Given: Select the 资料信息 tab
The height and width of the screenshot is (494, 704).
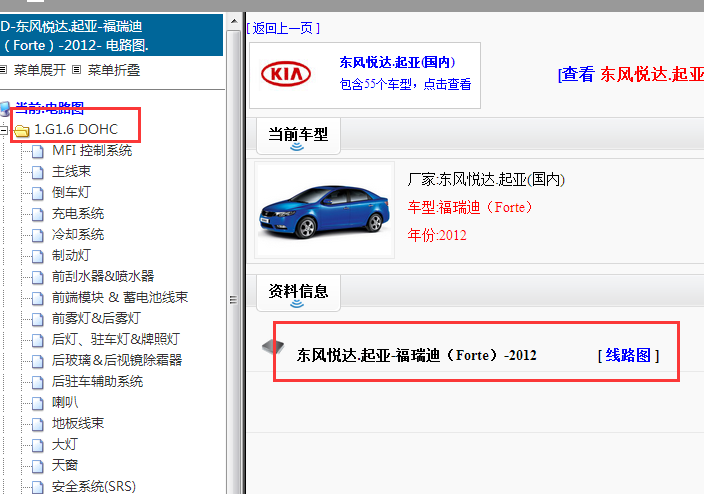Looking at the screenshot, I should point(298,293).
